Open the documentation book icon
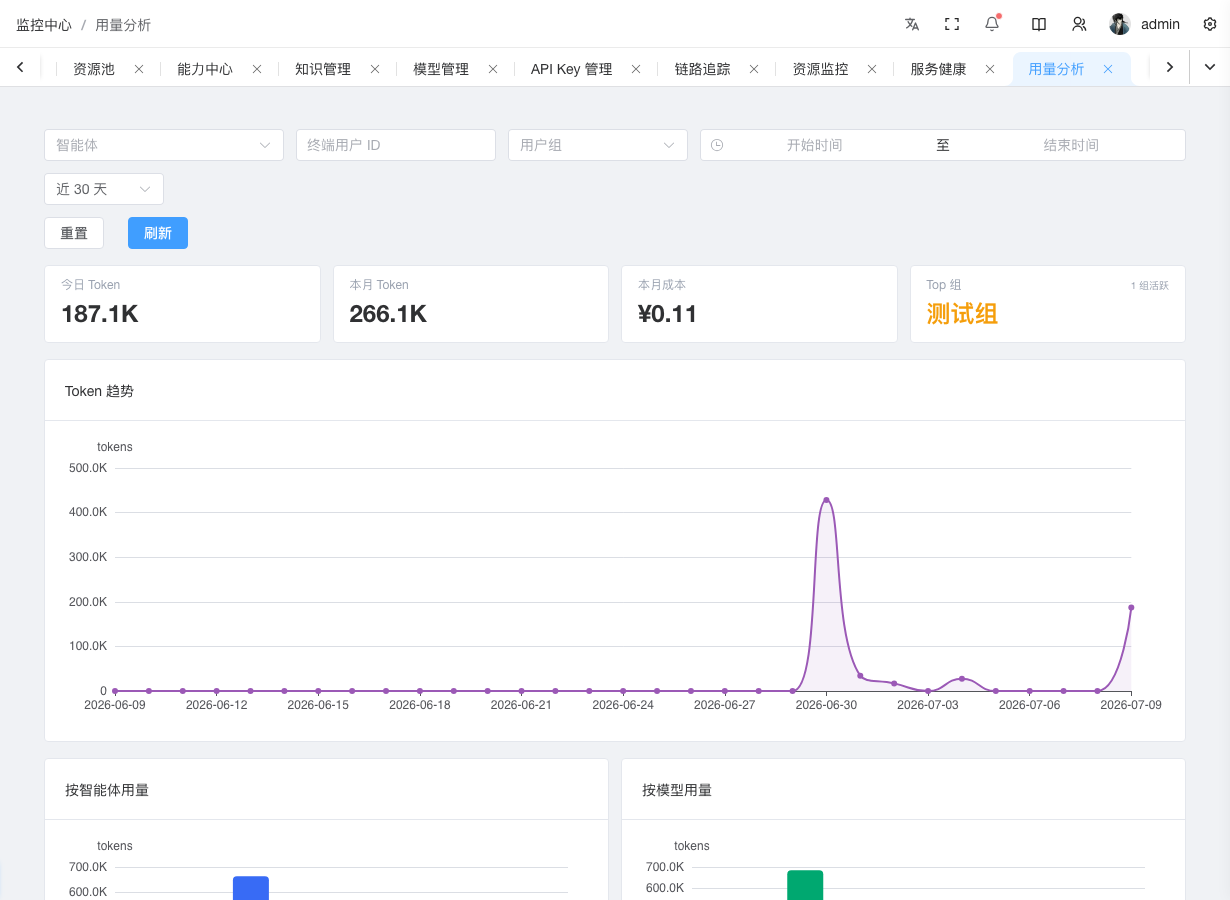Screen dimensions: 1230x900 (x=1039, y=24)
